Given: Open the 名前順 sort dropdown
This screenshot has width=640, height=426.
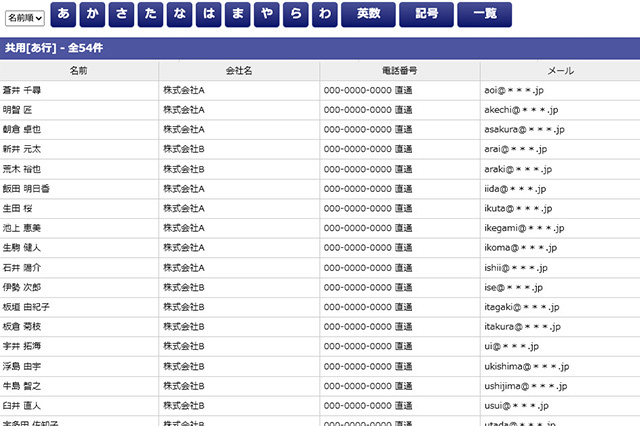Looking at the screenshot, I should (x=24, y=18).
